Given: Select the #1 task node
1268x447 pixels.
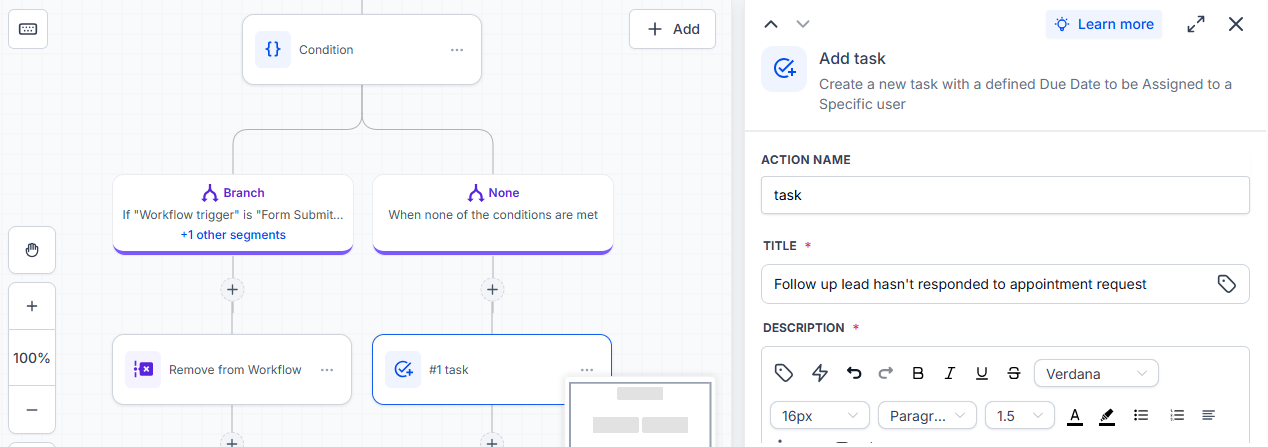Looking at the screenshot, I should coord(492,370).
